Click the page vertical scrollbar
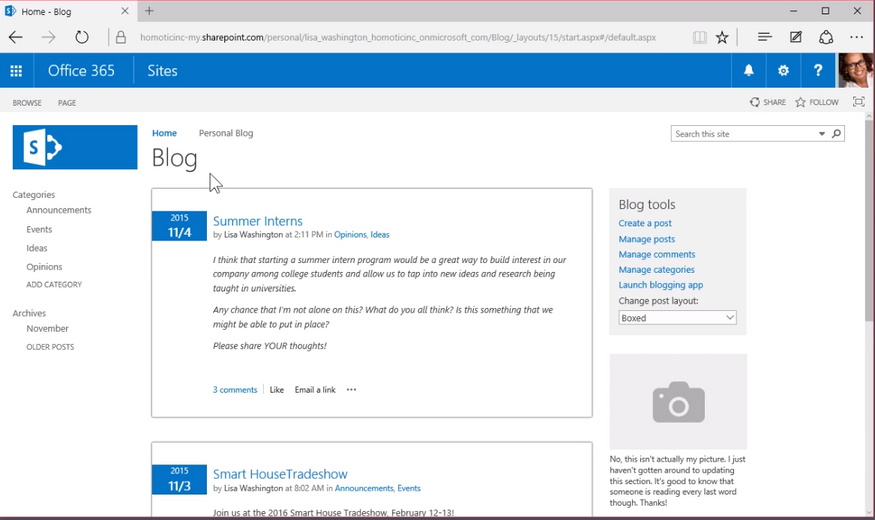The image size is (875, 520). (x=869, y=219)
